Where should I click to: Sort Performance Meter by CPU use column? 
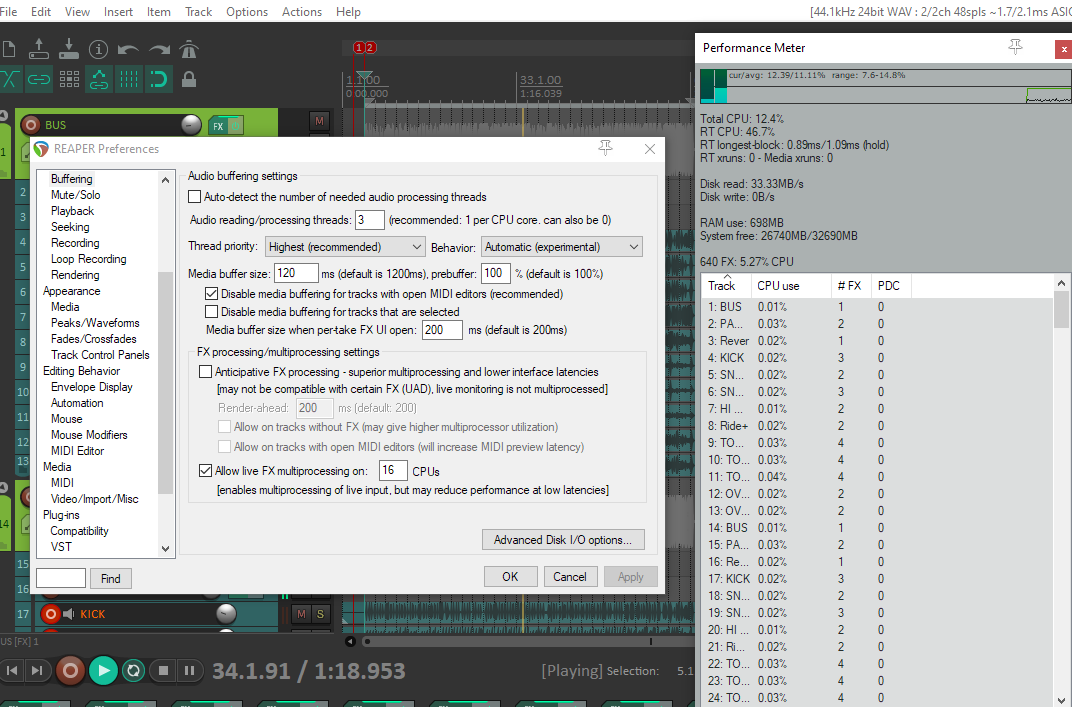[x=791, y=286]
